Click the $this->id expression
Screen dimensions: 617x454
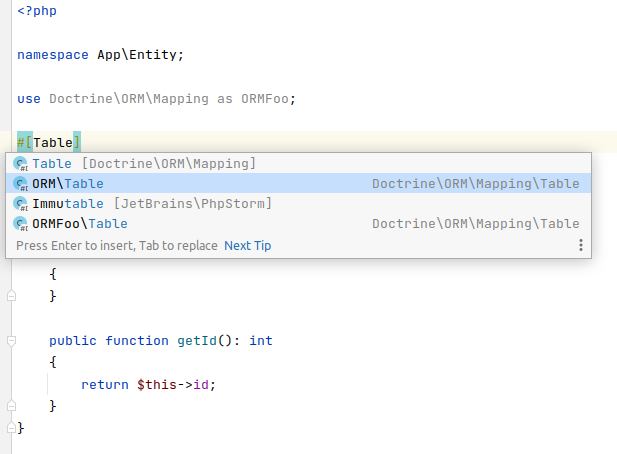click(172, 385)
